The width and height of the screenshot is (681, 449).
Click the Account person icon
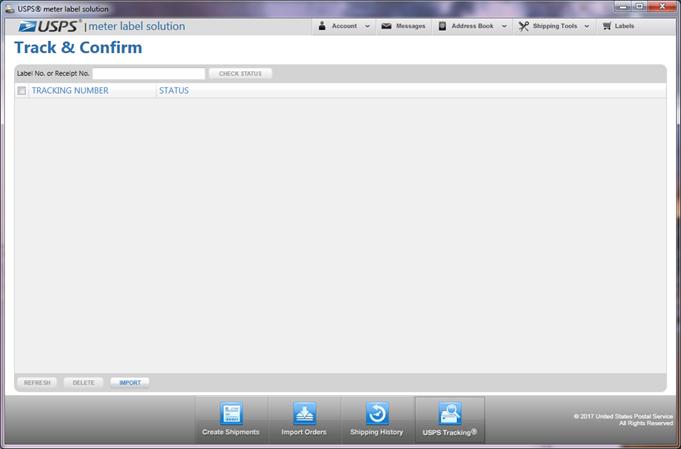pos(322,26)
